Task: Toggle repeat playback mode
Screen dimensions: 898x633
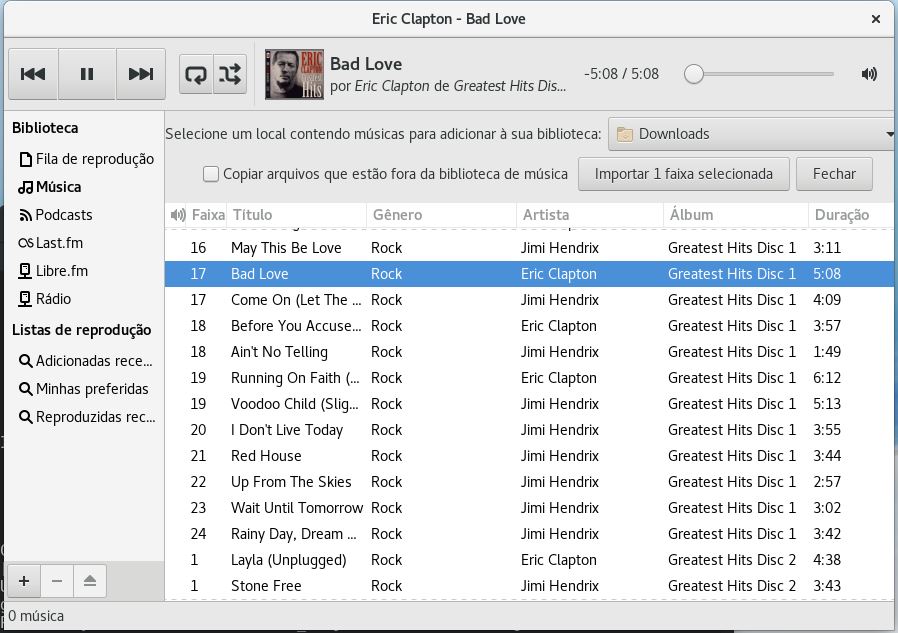Action: click(196, 74)
